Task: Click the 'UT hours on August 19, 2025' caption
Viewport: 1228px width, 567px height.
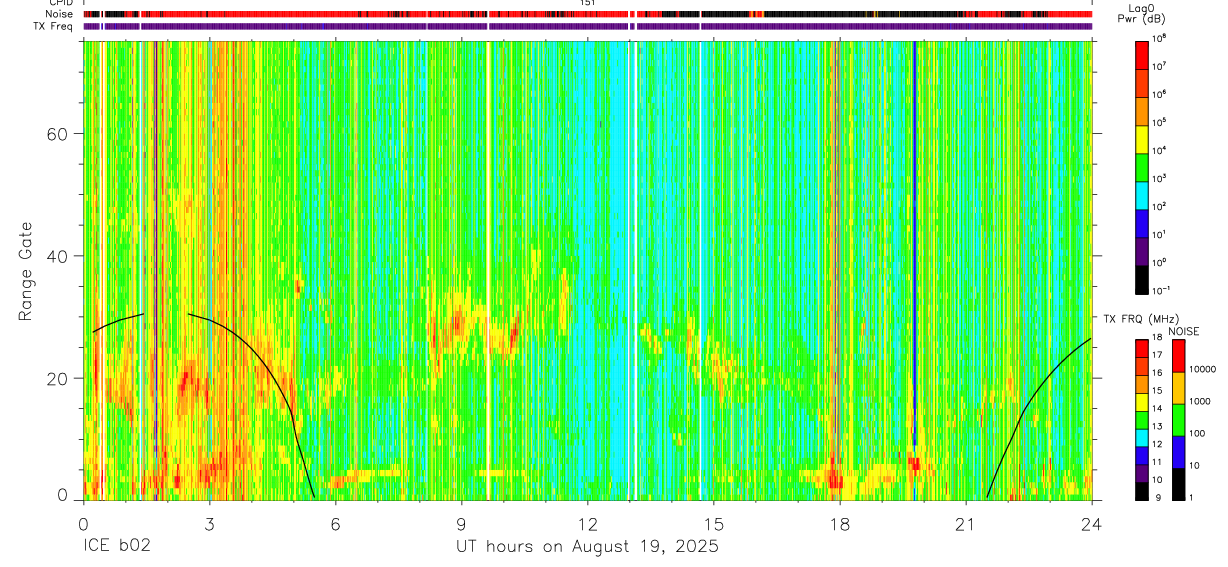Action: click(x=587, y=547)
